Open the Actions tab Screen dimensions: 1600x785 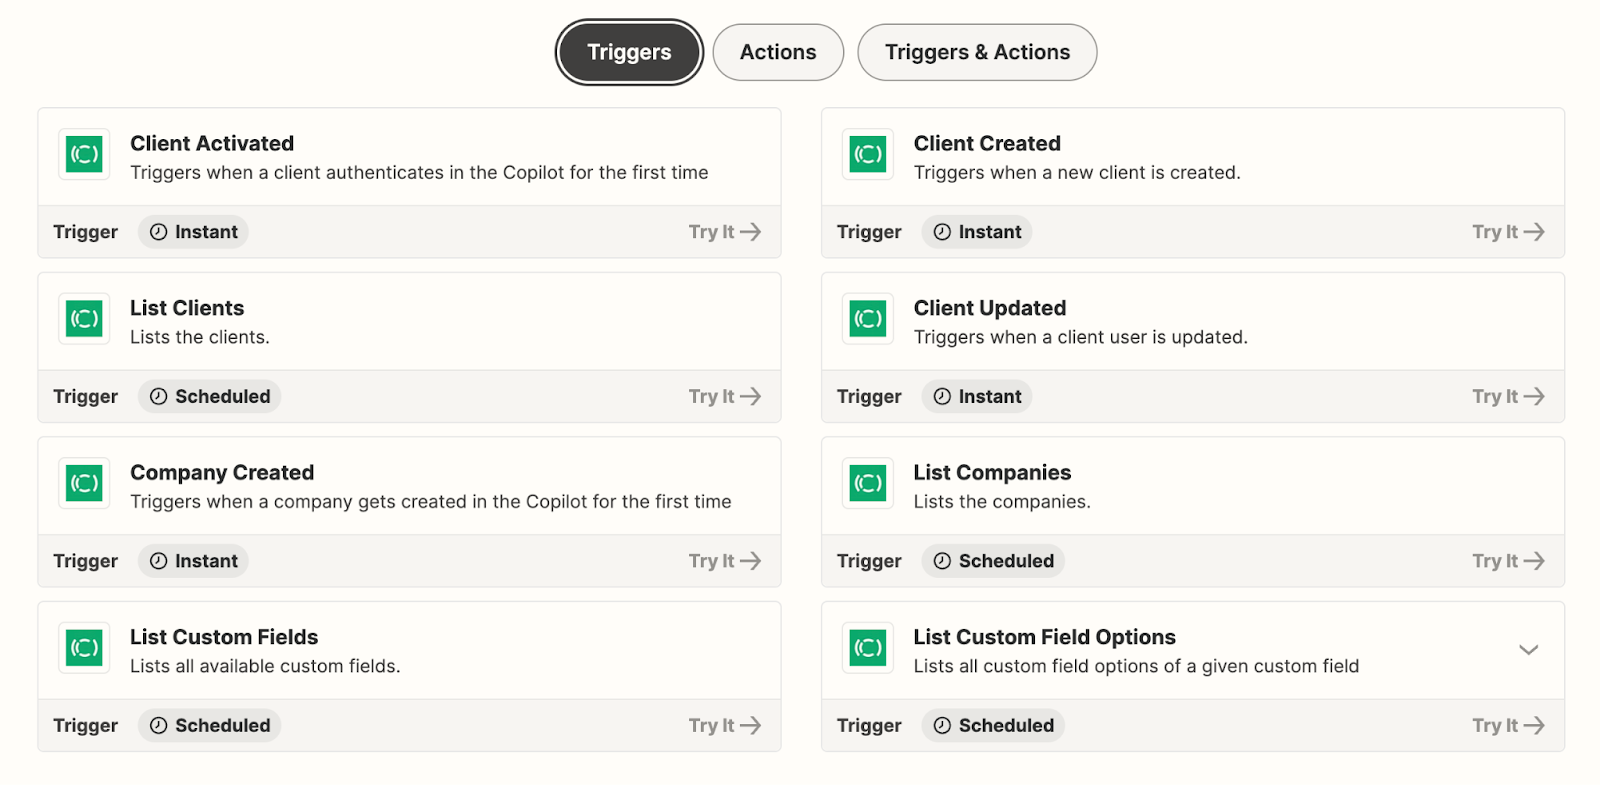[x=778, y=52]
